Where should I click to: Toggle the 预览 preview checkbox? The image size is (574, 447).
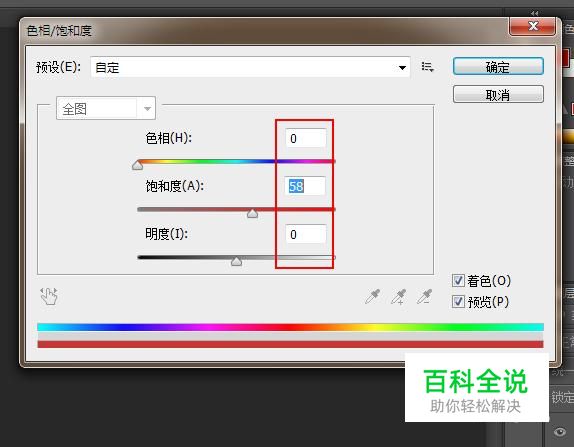point(458,302)
